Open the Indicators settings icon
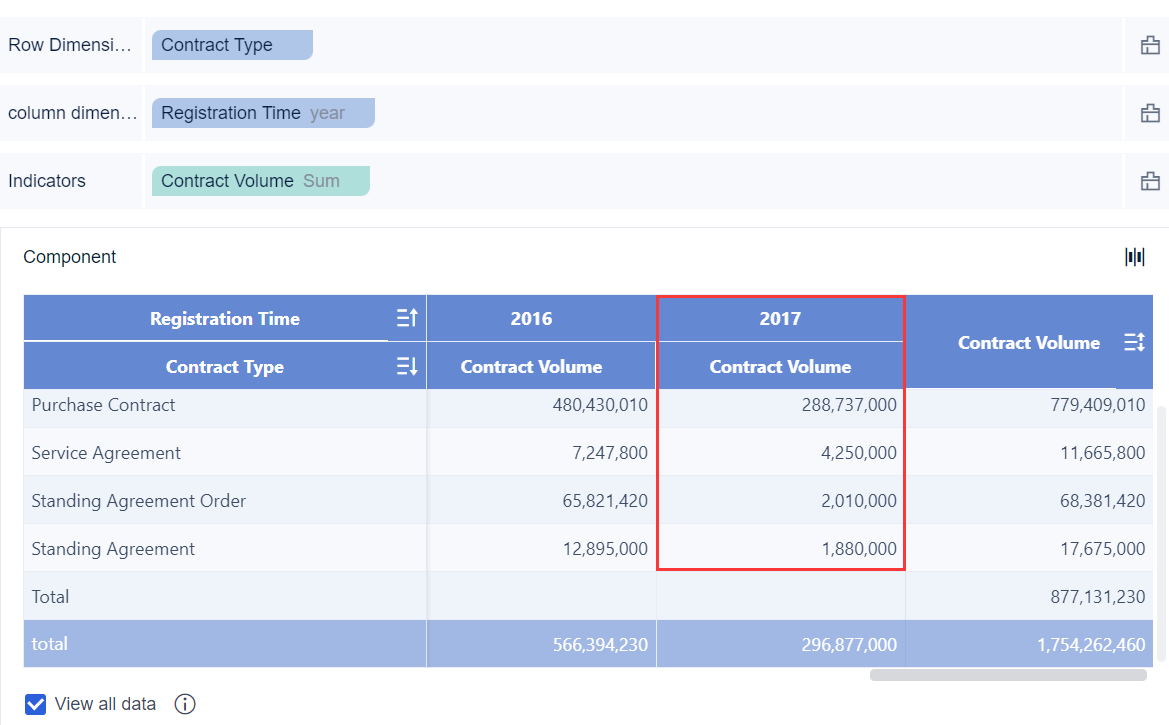1169x725 pixels. click(x=1148, y=180)
